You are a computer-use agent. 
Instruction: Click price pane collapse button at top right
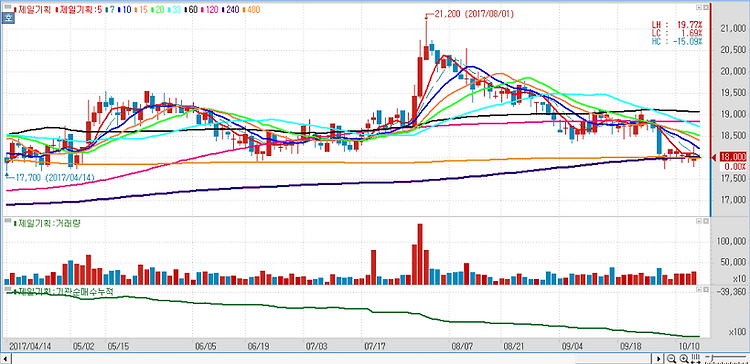[699, 7]
